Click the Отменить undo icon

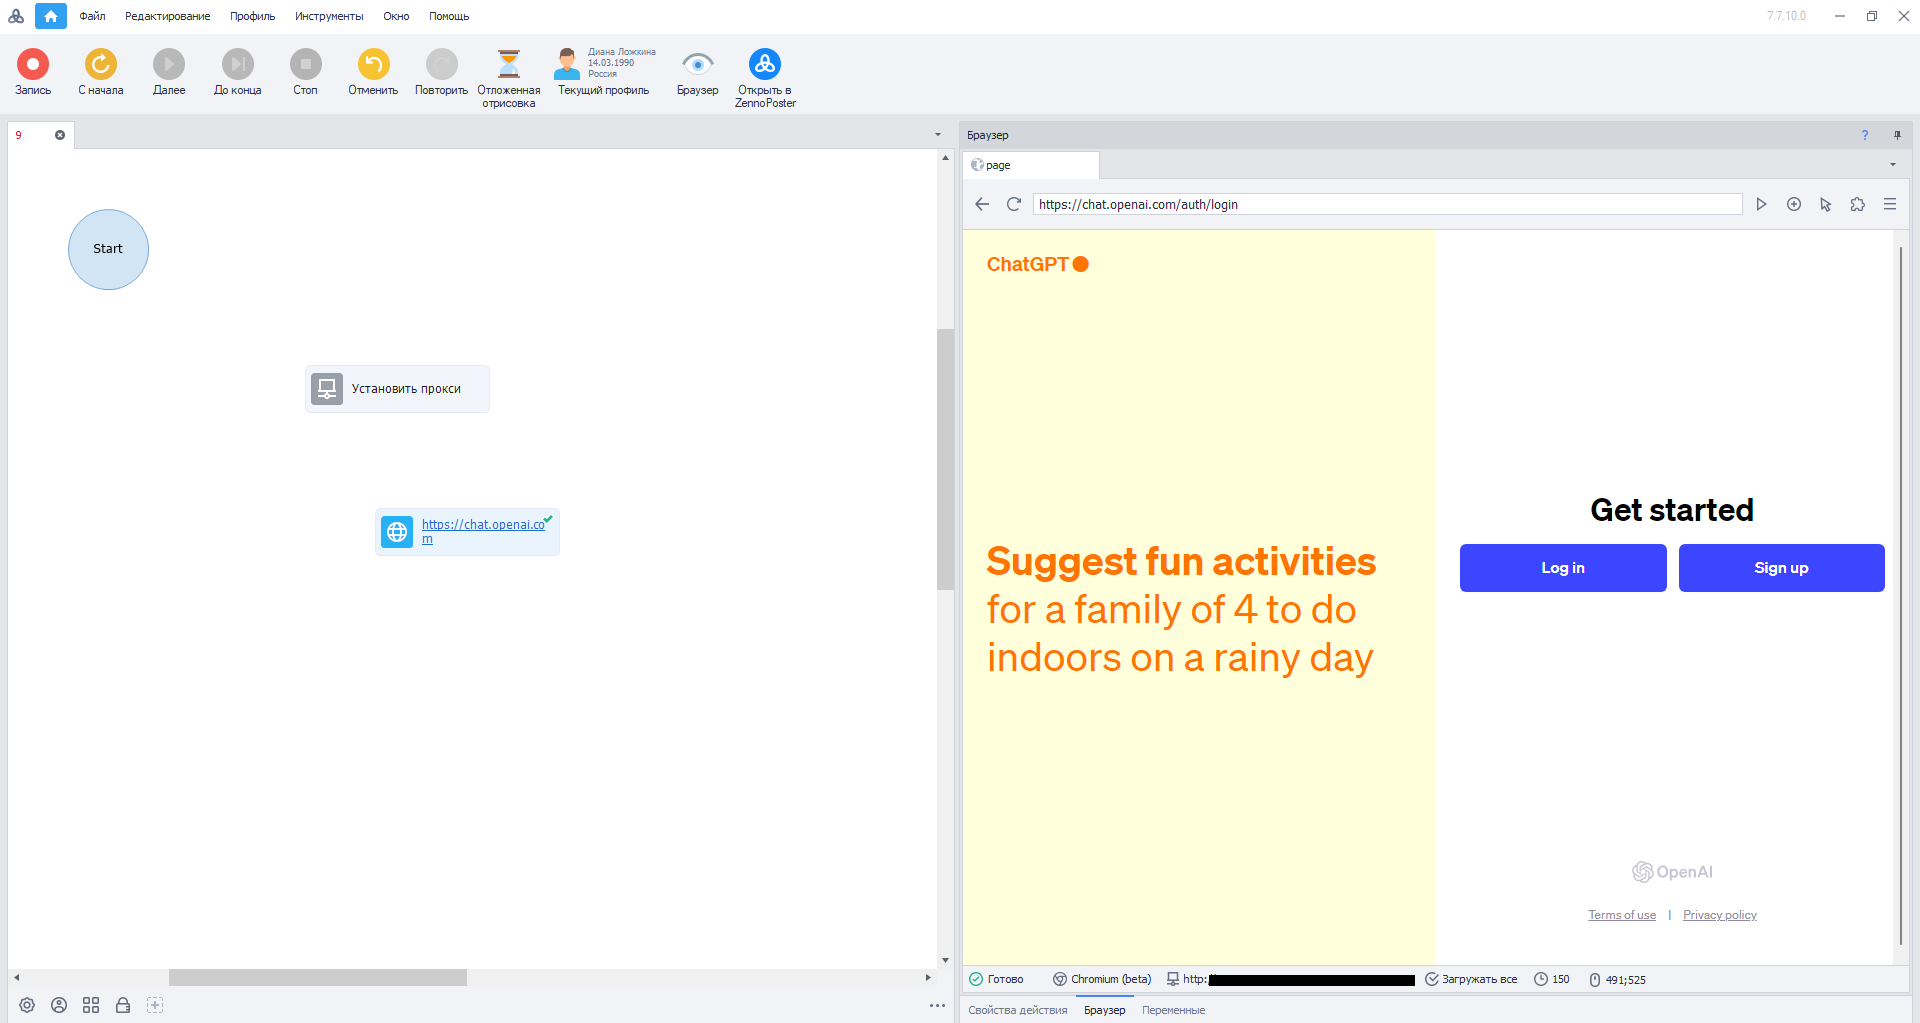click(x=373, y=64)
